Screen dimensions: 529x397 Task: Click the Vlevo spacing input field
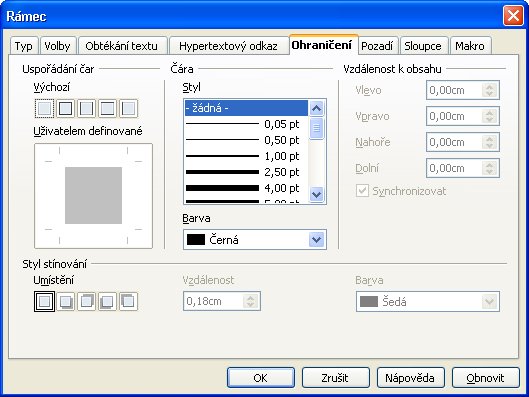coord(455,90)
